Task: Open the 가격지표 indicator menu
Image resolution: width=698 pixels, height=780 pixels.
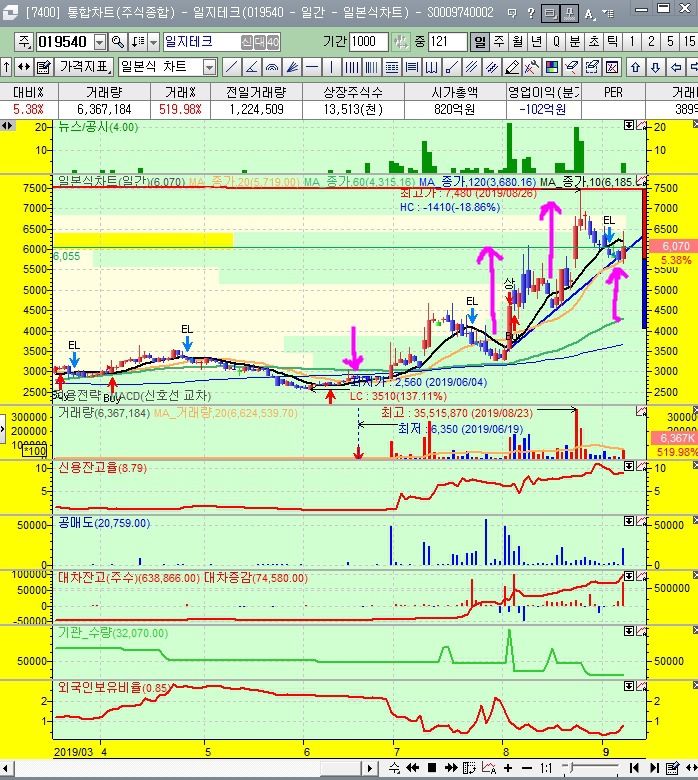Action: click(84, 67)
